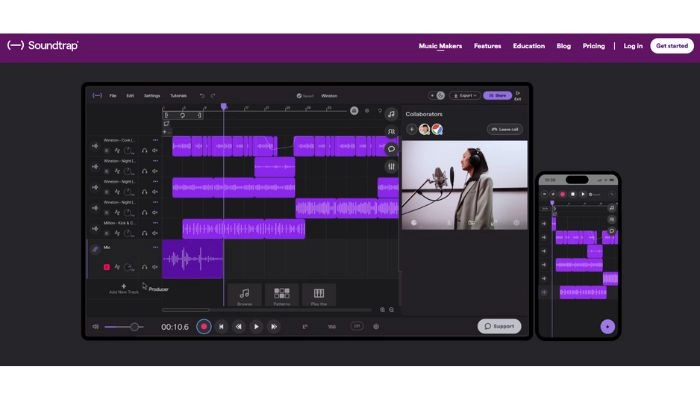Viewport: 700px width, 400px height.
Task: Open the Browse loops tile
Action: tap(245, 295)
